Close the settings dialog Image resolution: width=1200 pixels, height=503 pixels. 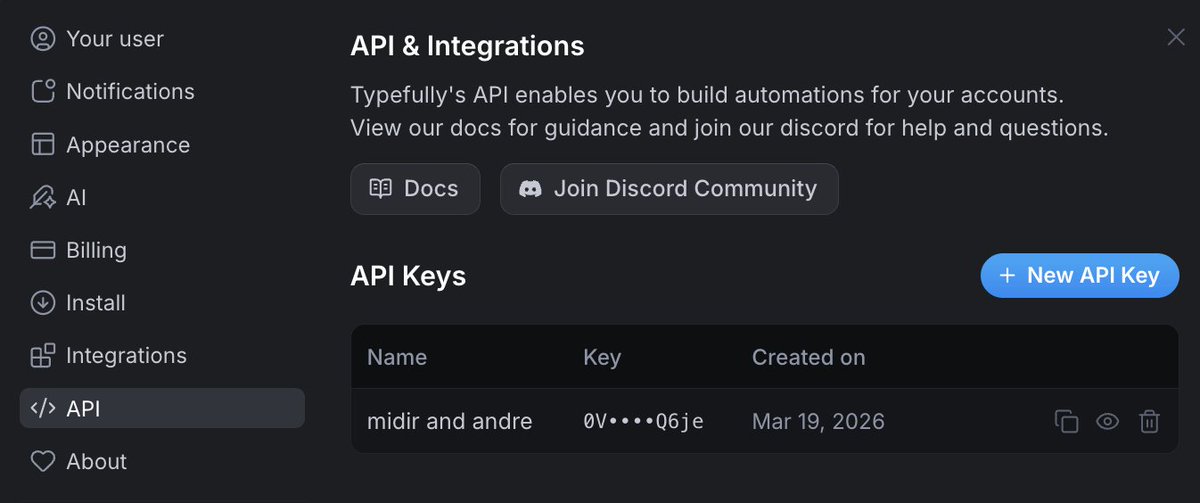(1176, 38)
